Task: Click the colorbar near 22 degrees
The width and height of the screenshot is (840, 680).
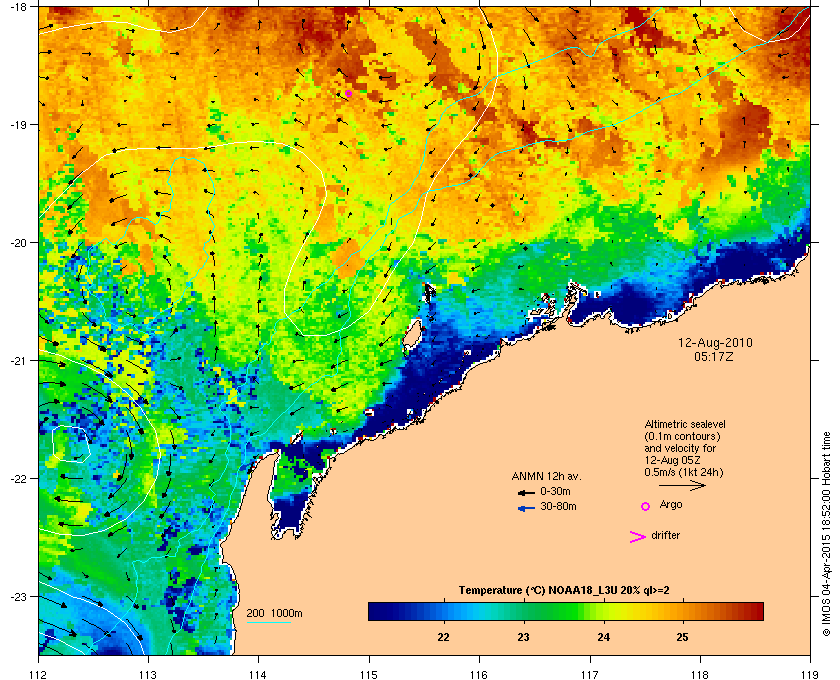Action: click(444, 611)
